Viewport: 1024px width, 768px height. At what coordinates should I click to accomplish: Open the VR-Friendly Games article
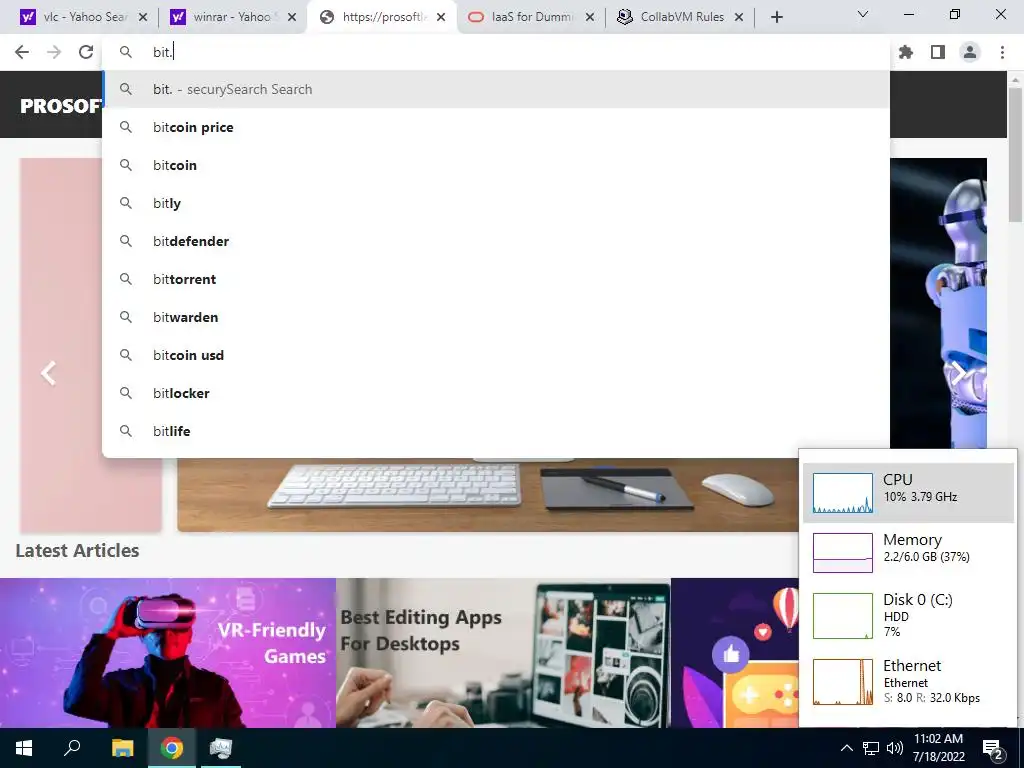point(168,652)
